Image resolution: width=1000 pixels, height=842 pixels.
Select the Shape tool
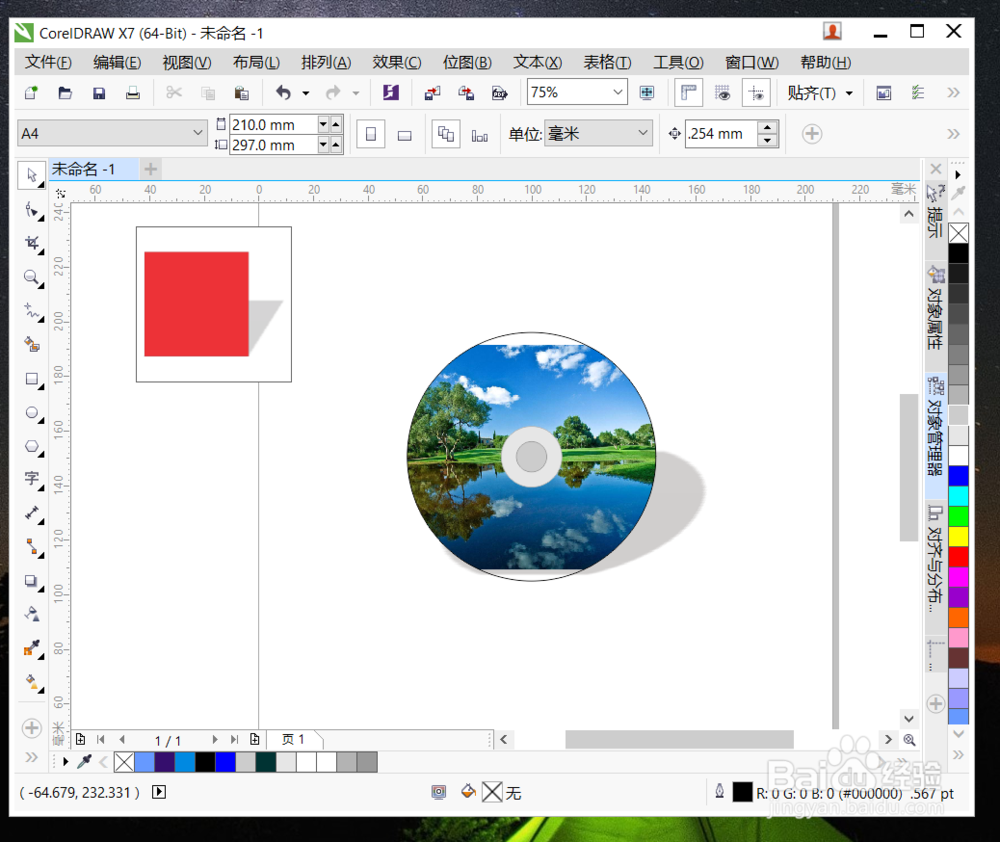31,208
